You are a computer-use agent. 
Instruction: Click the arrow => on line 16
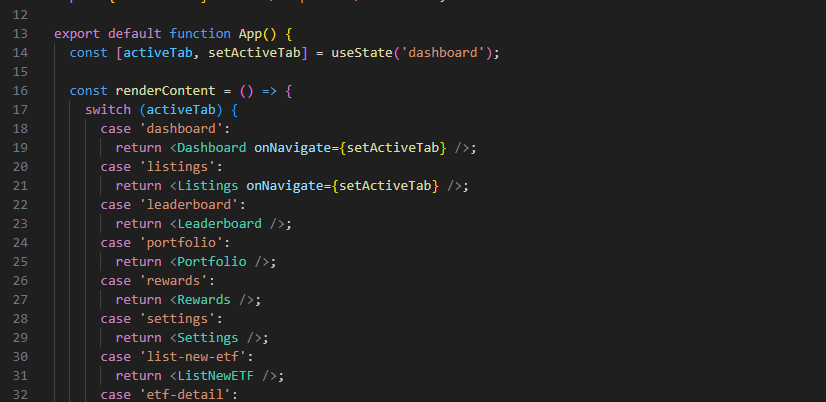click(x=269, y=91)
